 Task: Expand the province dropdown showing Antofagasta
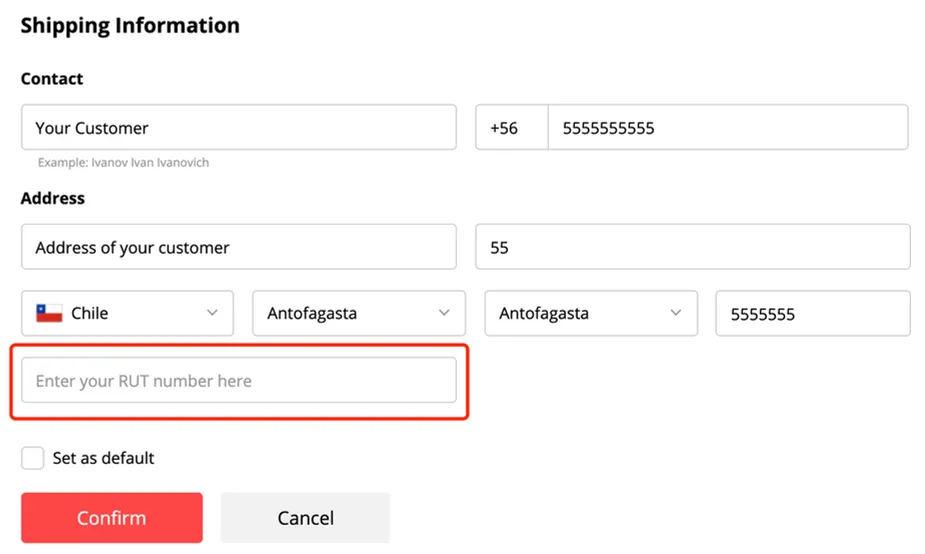click(359, 313)
